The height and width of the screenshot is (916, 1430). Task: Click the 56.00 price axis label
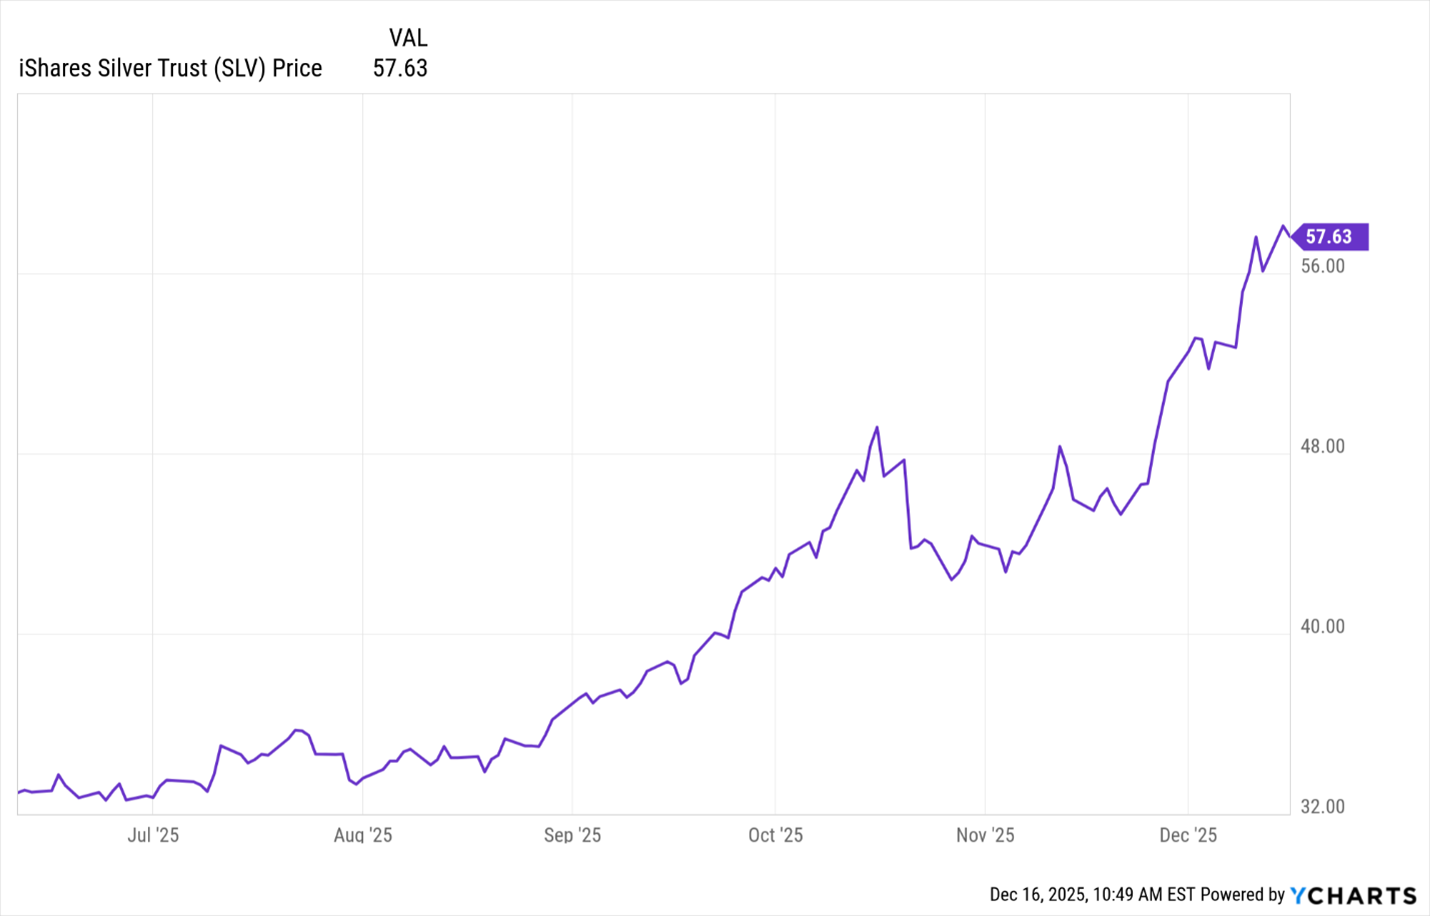1322,266
